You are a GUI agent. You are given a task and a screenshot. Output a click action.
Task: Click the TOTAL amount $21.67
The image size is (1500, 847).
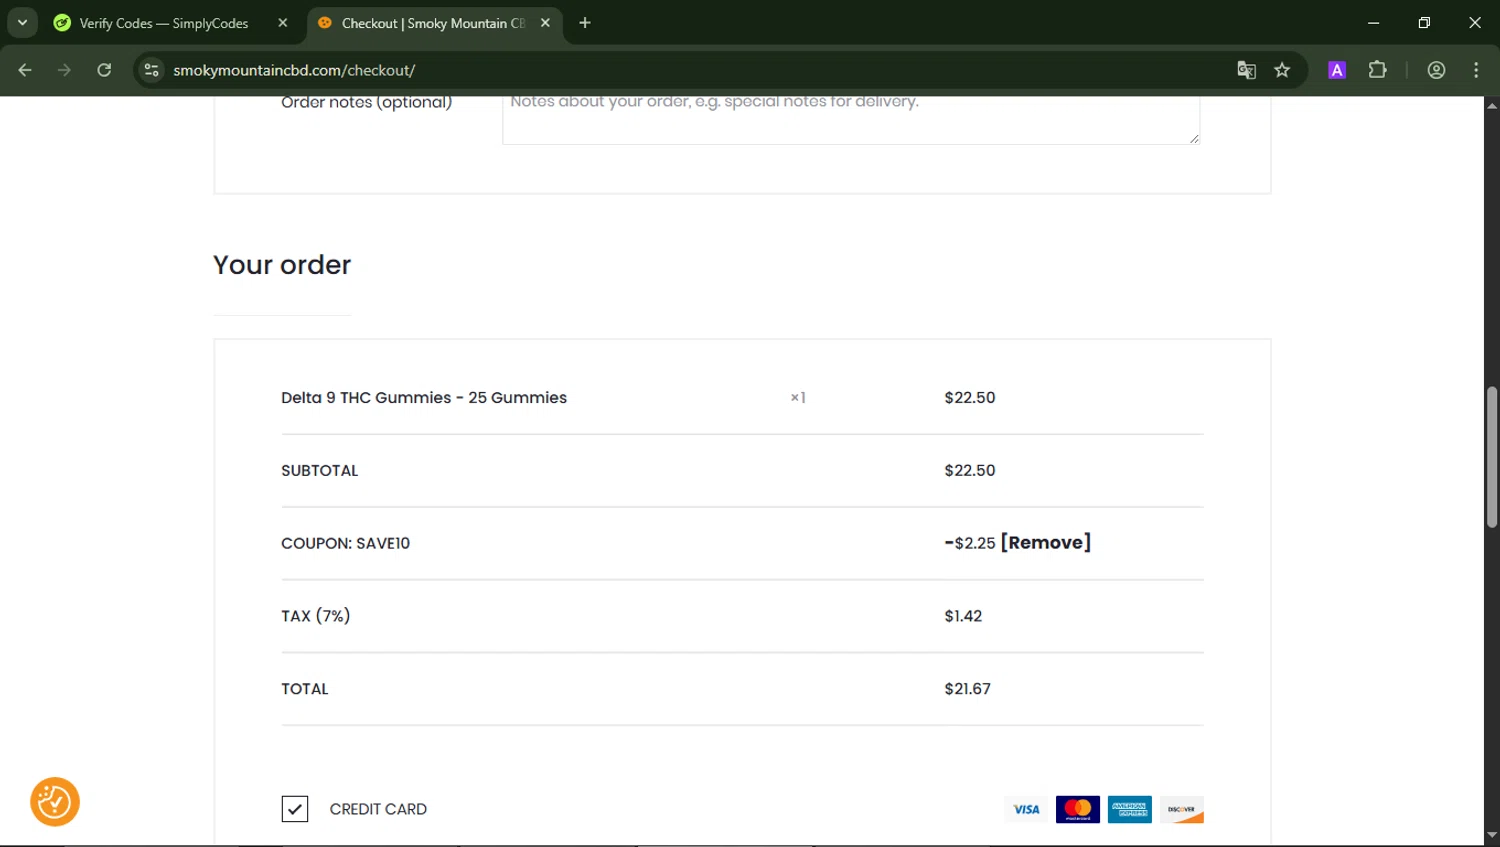[967, 689]
